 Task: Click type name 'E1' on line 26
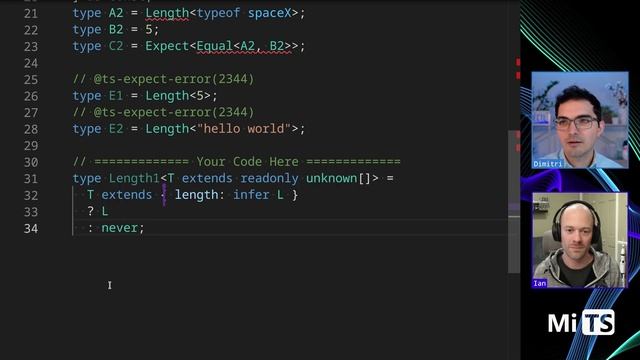click(116, 96)
